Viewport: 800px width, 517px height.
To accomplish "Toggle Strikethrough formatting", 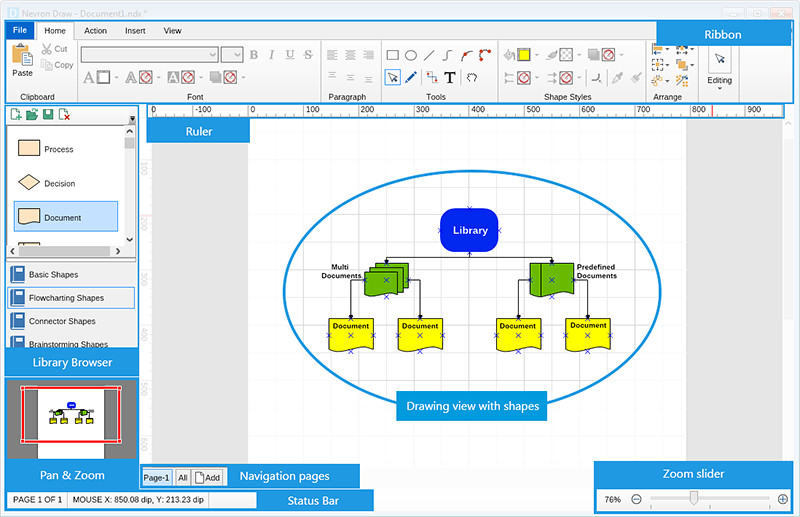I will [x=308, y=55].
